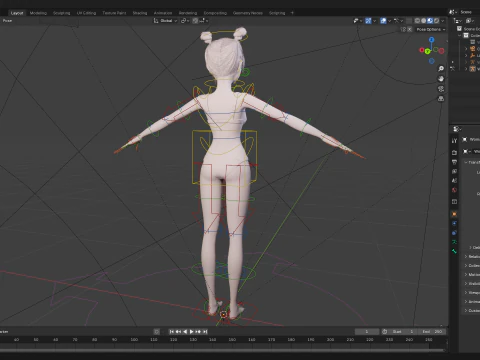Open the View Layer properties tab icon

454,171
